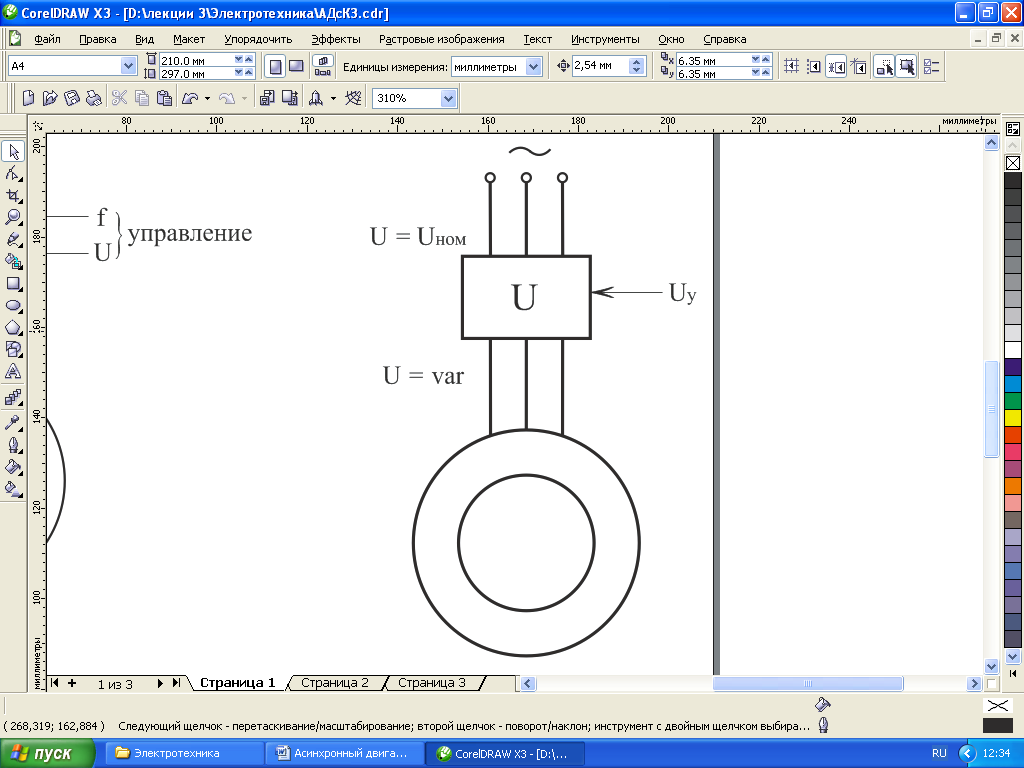Select the Rectangle tool
The image size is (1024, 768).
click(14, 284)
